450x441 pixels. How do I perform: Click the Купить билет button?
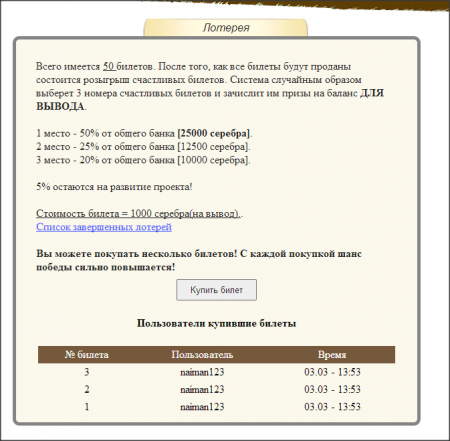pyautogui.click(x=216, y=290)
